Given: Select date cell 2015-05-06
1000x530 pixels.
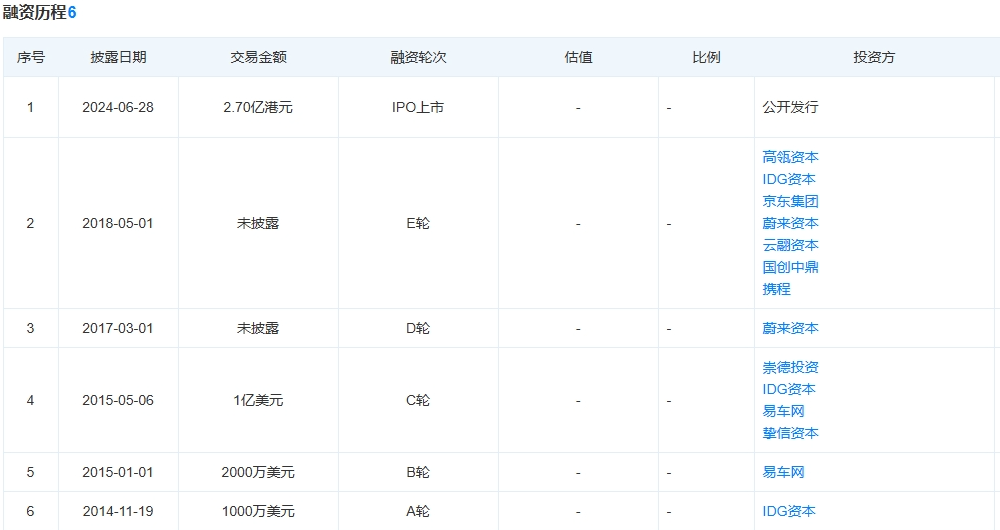Looking at the screenshot, I should [x=118, y=400].
